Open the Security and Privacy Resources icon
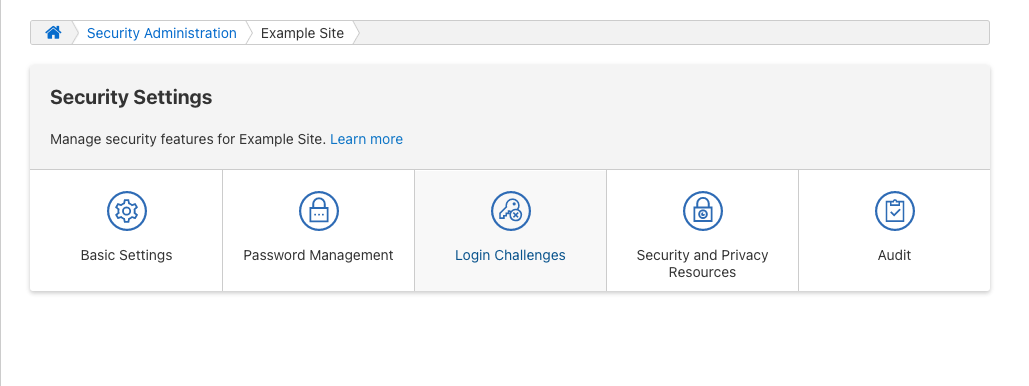 pyautogui.click(x=703, y=211)
